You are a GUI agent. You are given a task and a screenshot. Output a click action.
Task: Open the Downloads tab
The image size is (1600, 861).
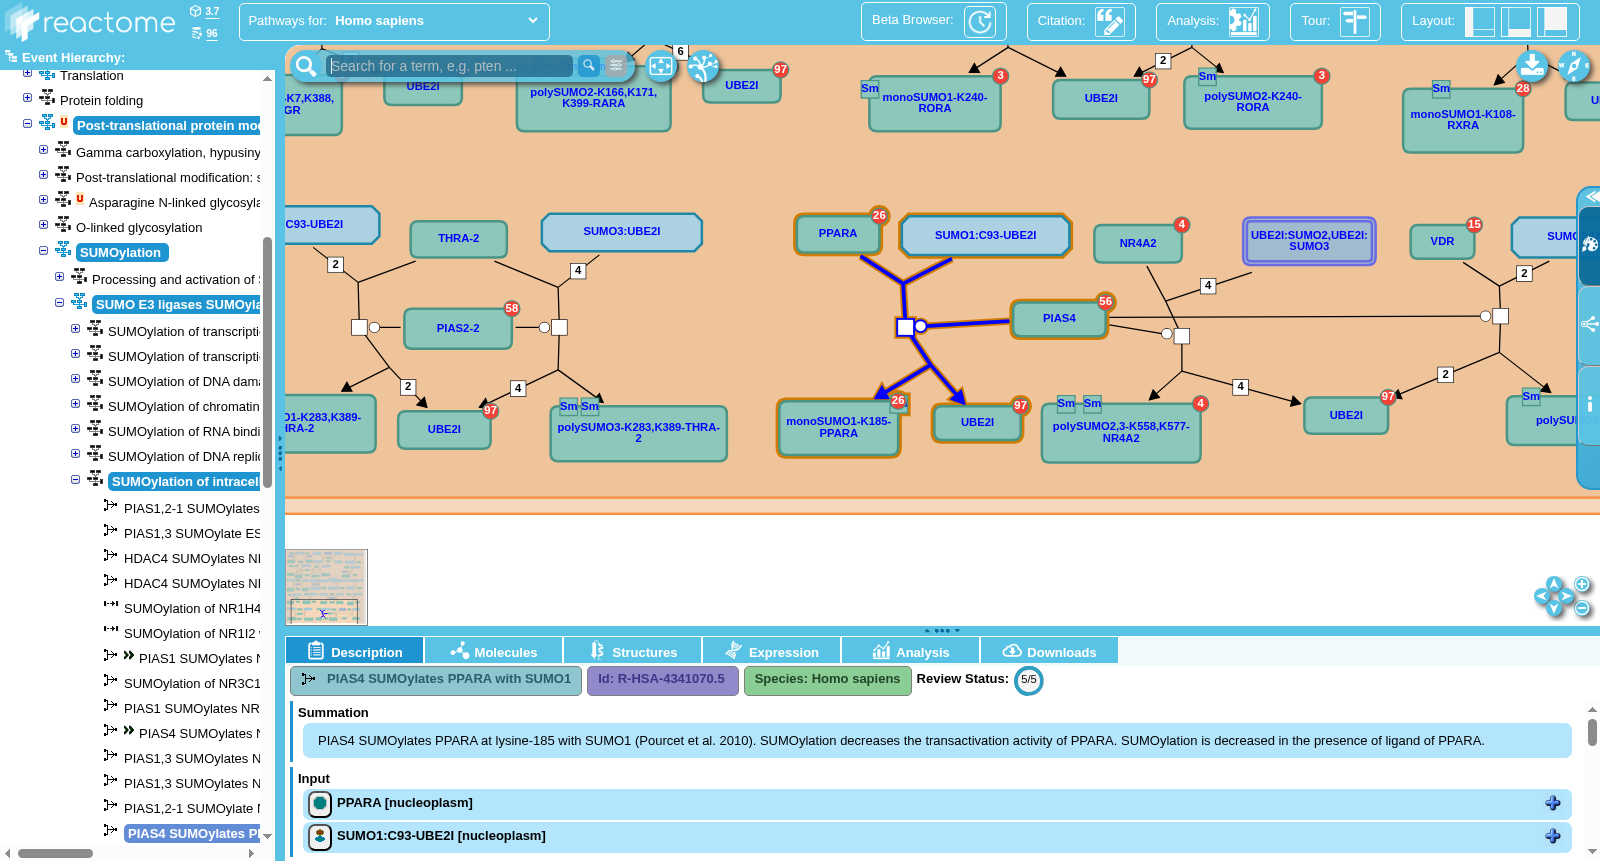click(1049, 651)
